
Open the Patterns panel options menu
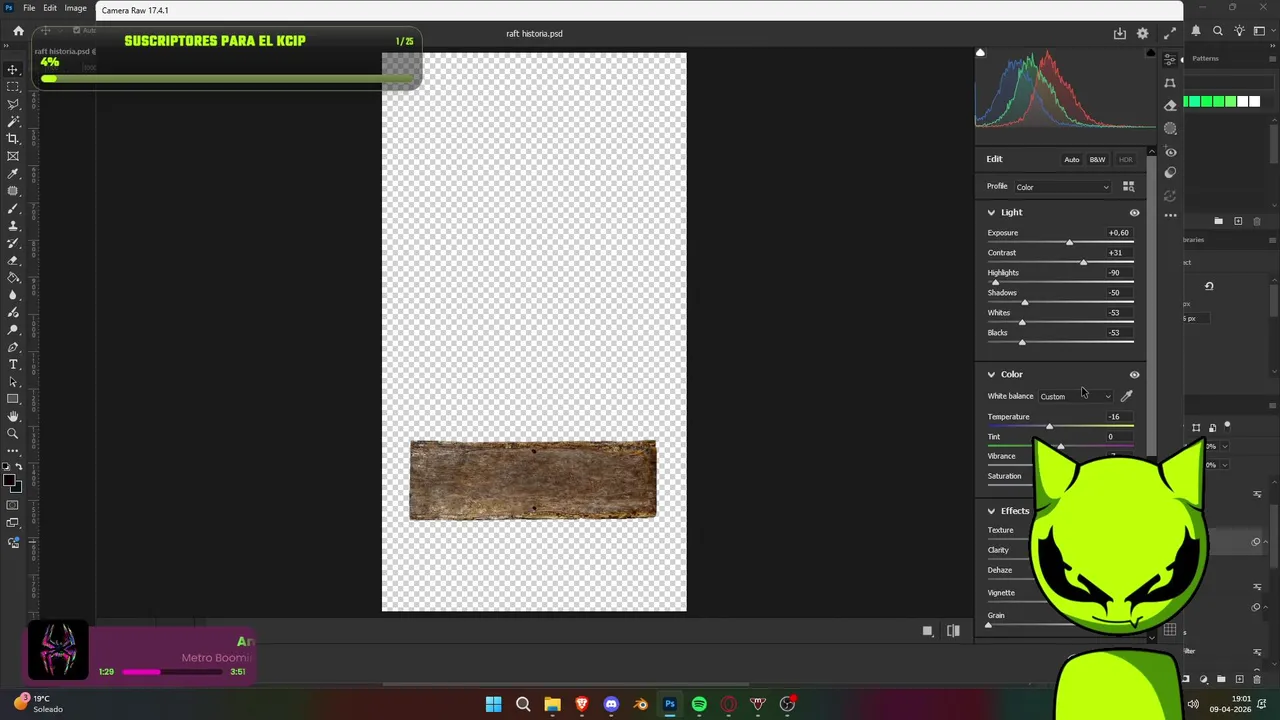(1273, 58)
